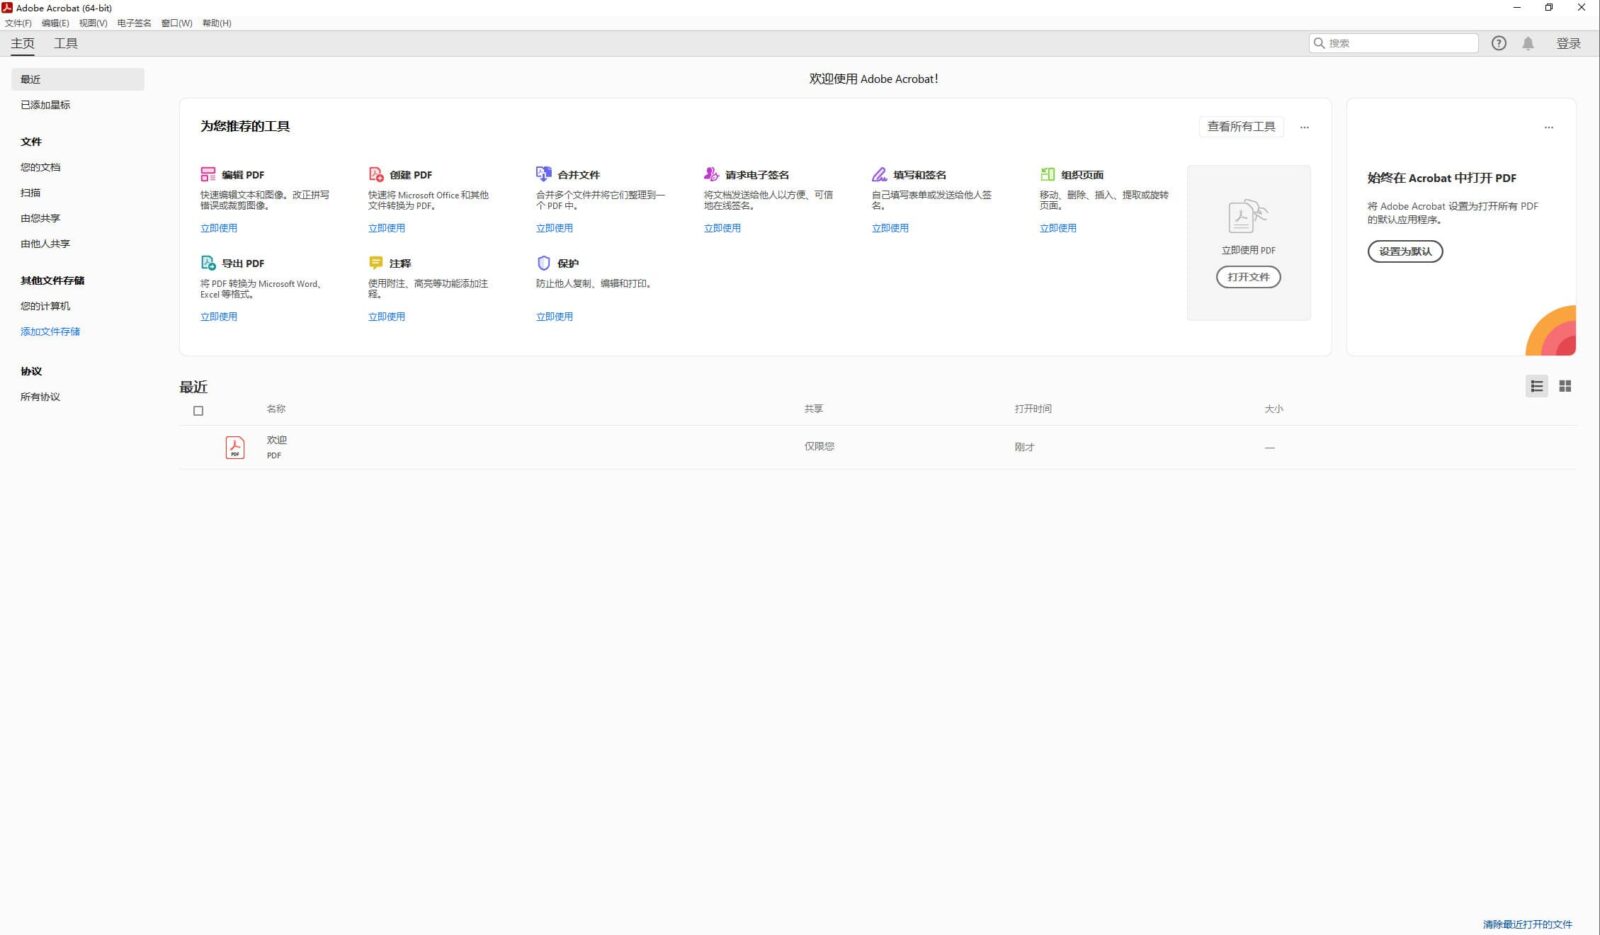
Task: Open the 视图(V) menu
Action: [x=93, y=23]
